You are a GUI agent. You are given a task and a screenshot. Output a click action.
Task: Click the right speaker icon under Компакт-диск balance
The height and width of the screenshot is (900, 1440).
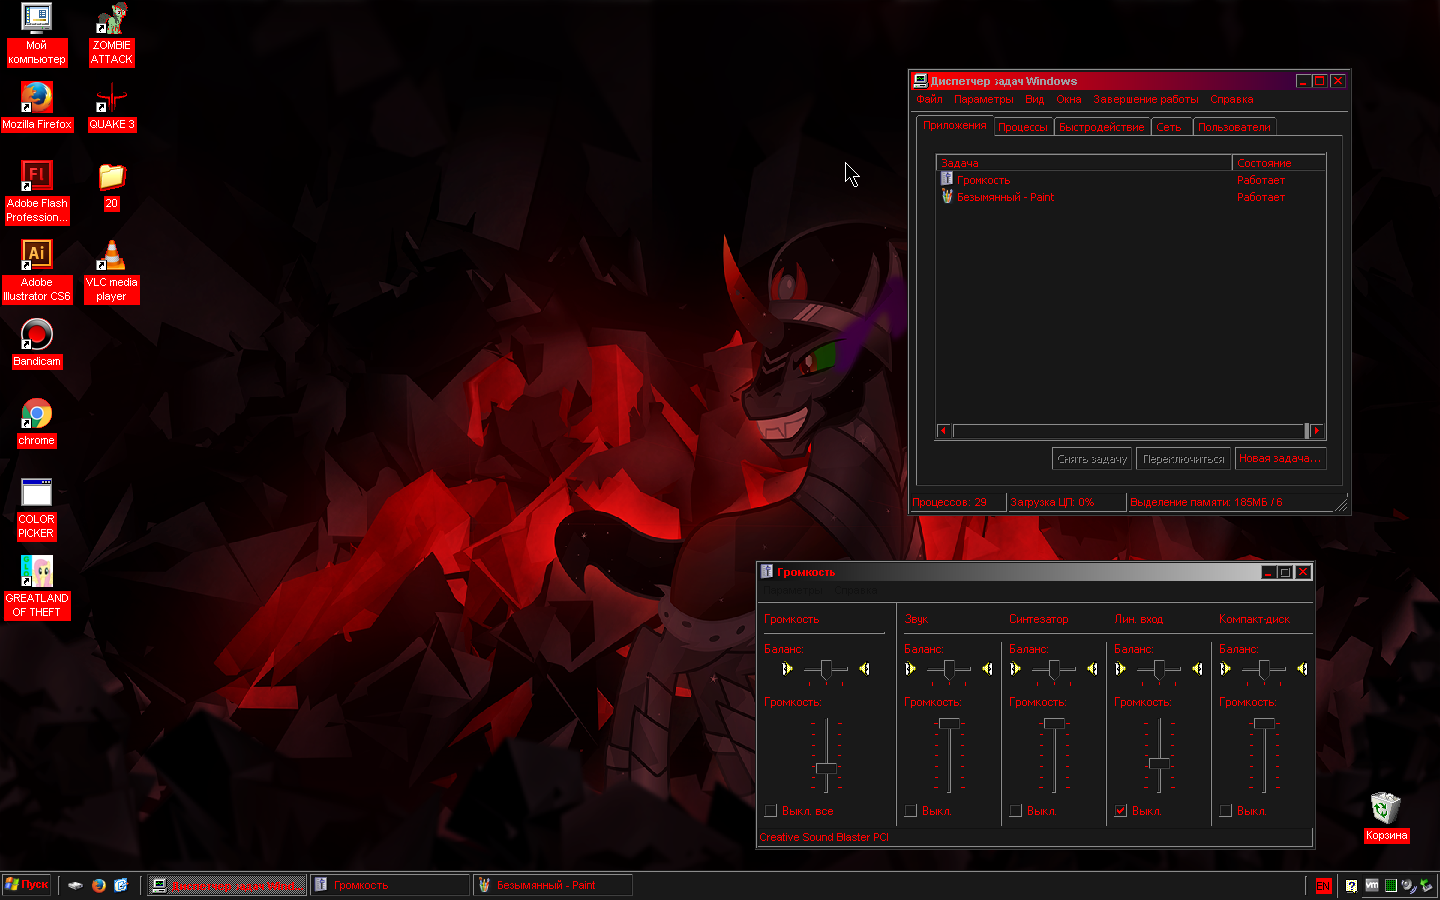coord(1302,669)
